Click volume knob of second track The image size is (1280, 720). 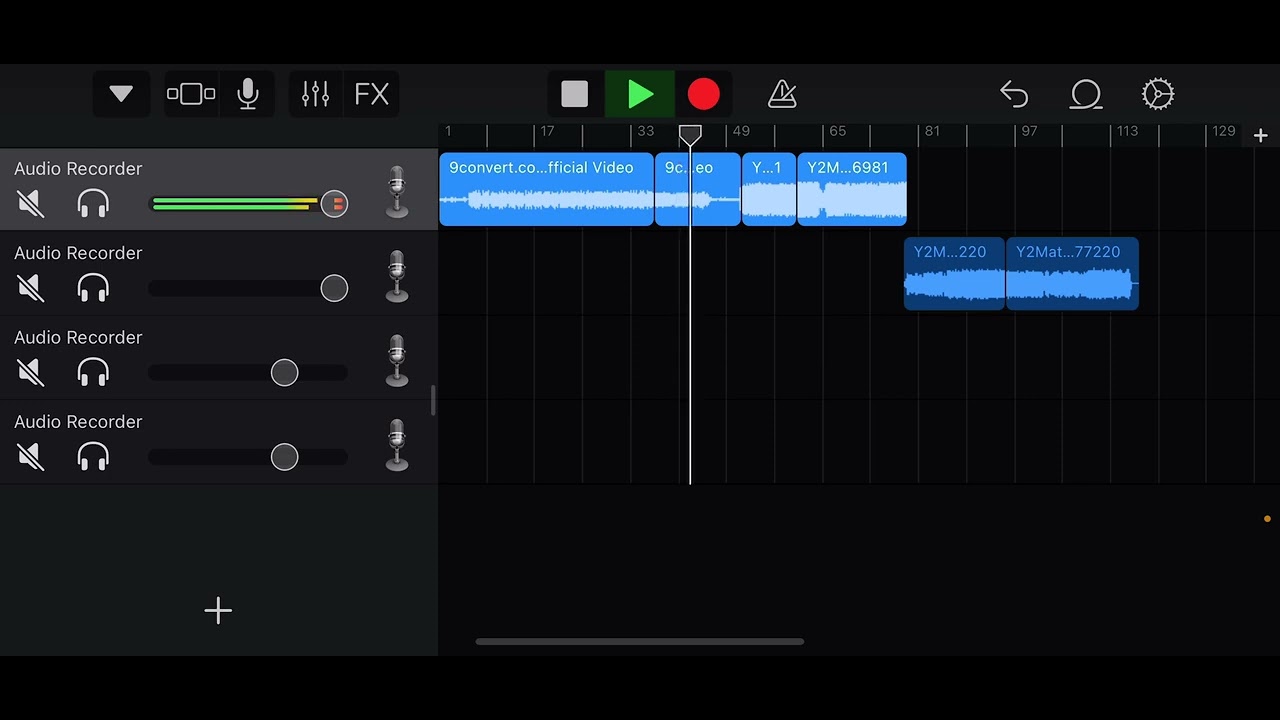(334, 288)
